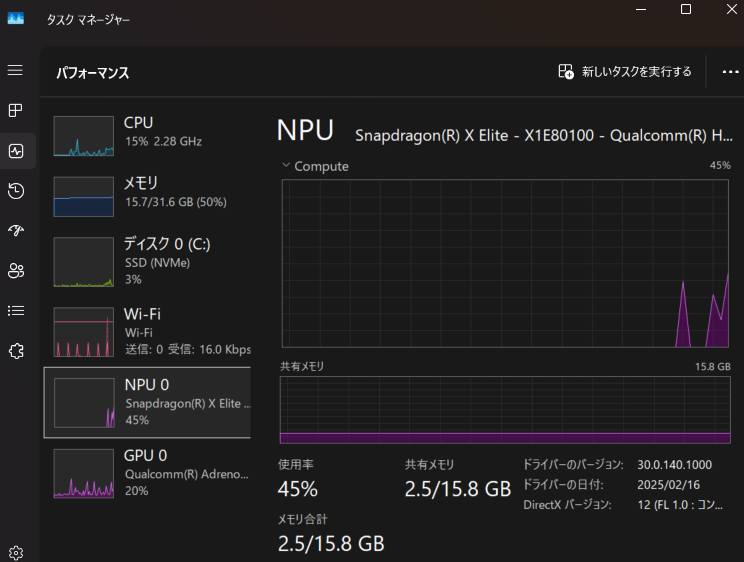Open the App history icon
744x562 pixels.
[x=15, y=191]
